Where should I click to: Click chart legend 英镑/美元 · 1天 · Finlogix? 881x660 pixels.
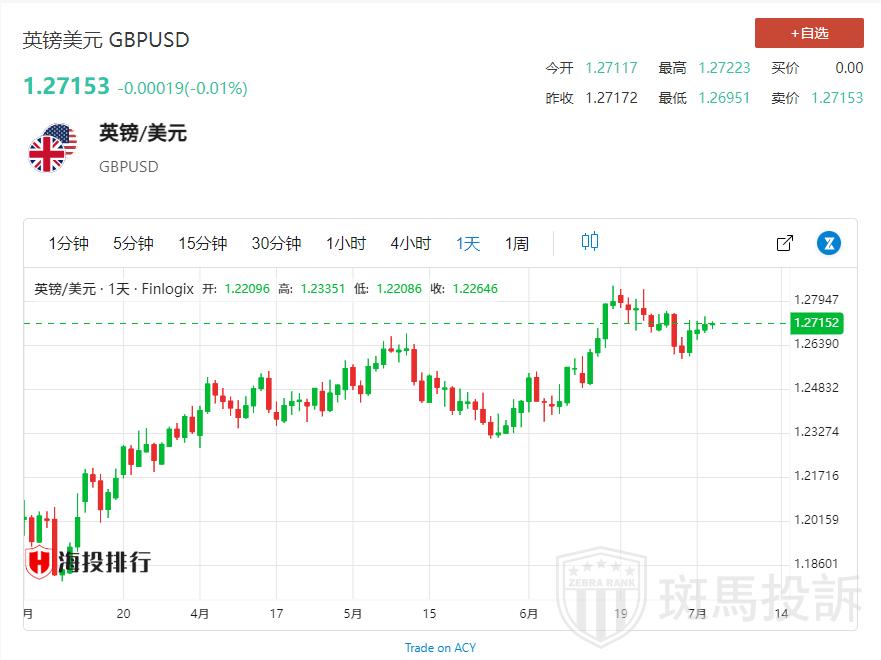click(114, 289)
